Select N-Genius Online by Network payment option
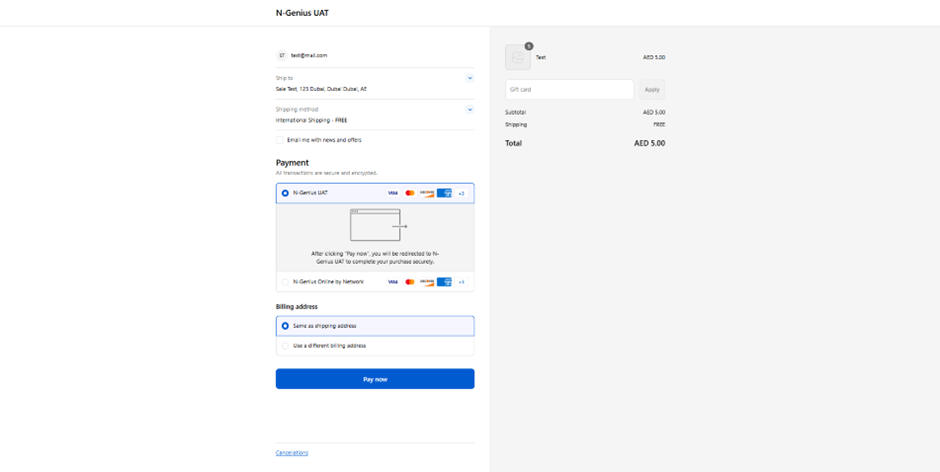940x472 pixels. [x=285, y=282]
